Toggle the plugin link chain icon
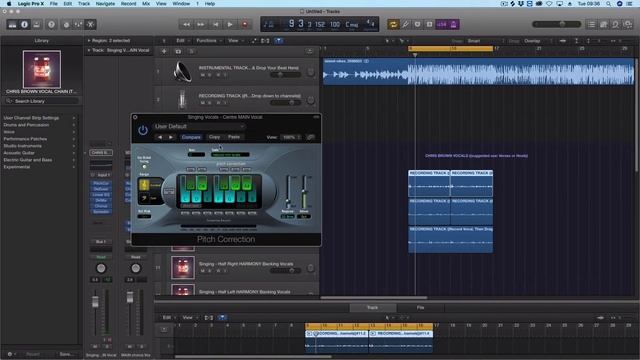The height and width of the screenshot is (360, 640). (311, 137)
